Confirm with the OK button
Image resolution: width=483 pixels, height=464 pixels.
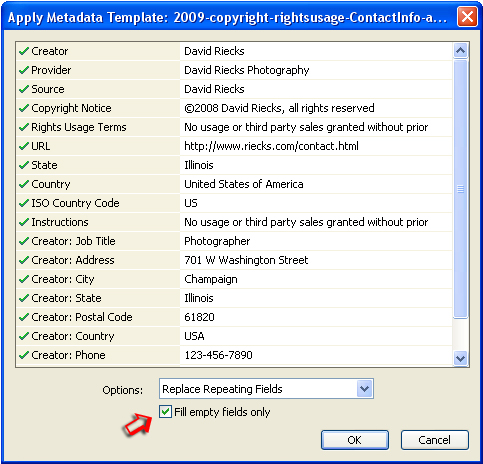[355, 440]
